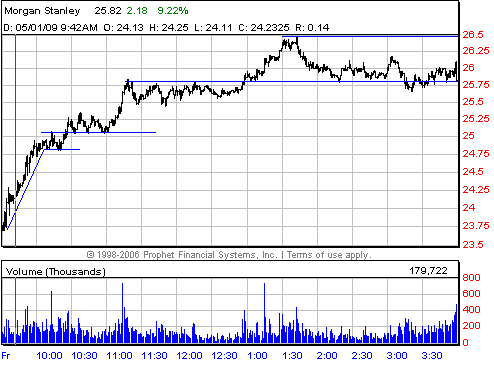494x373 pixels.
Task: Click the 2:00 time axis label
Action: pyautogui.click(x=327, y=356)
